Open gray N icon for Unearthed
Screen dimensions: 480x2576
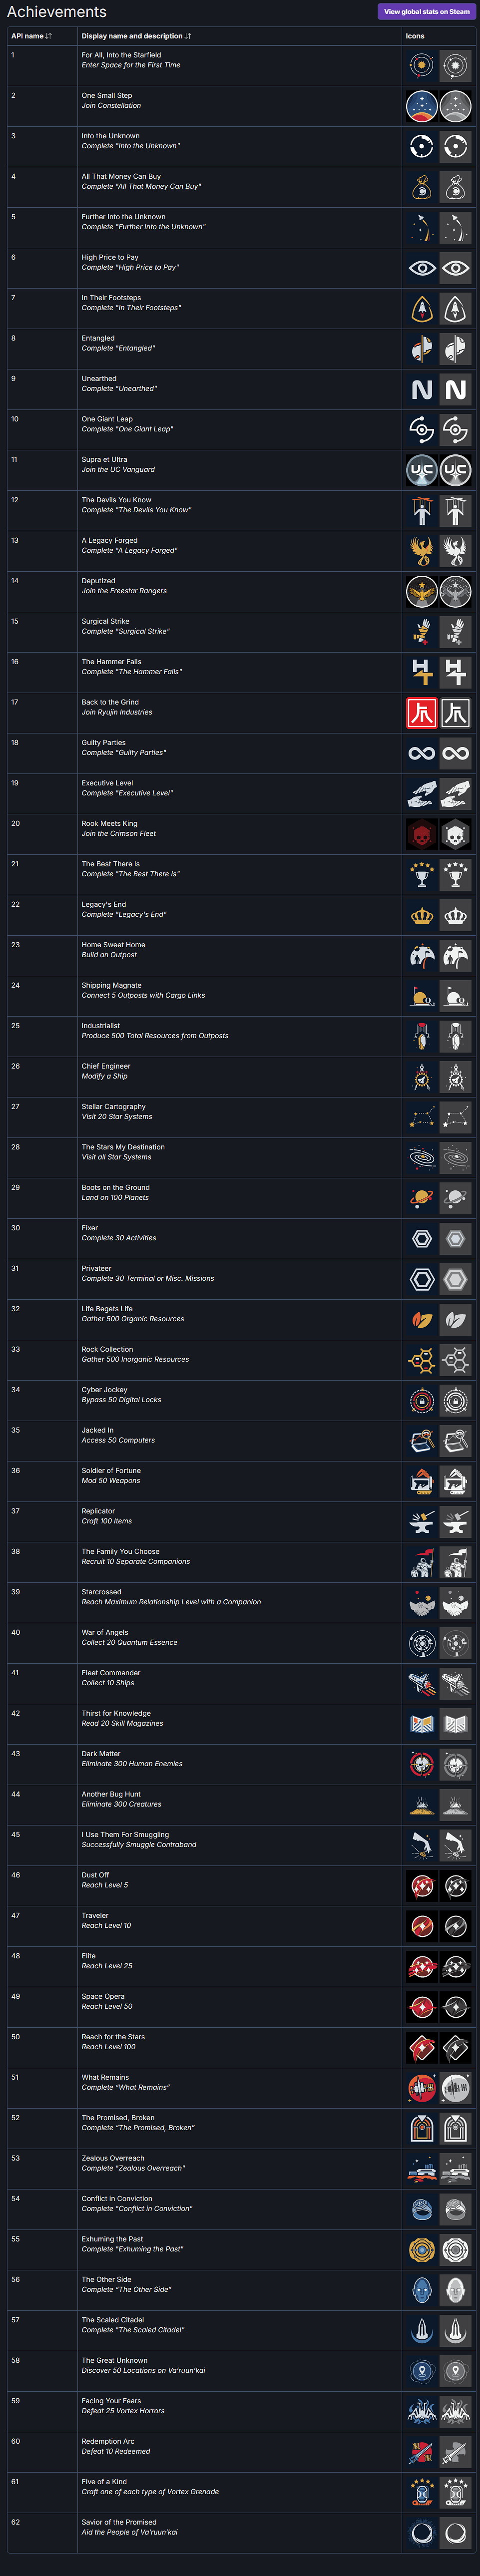456,389
